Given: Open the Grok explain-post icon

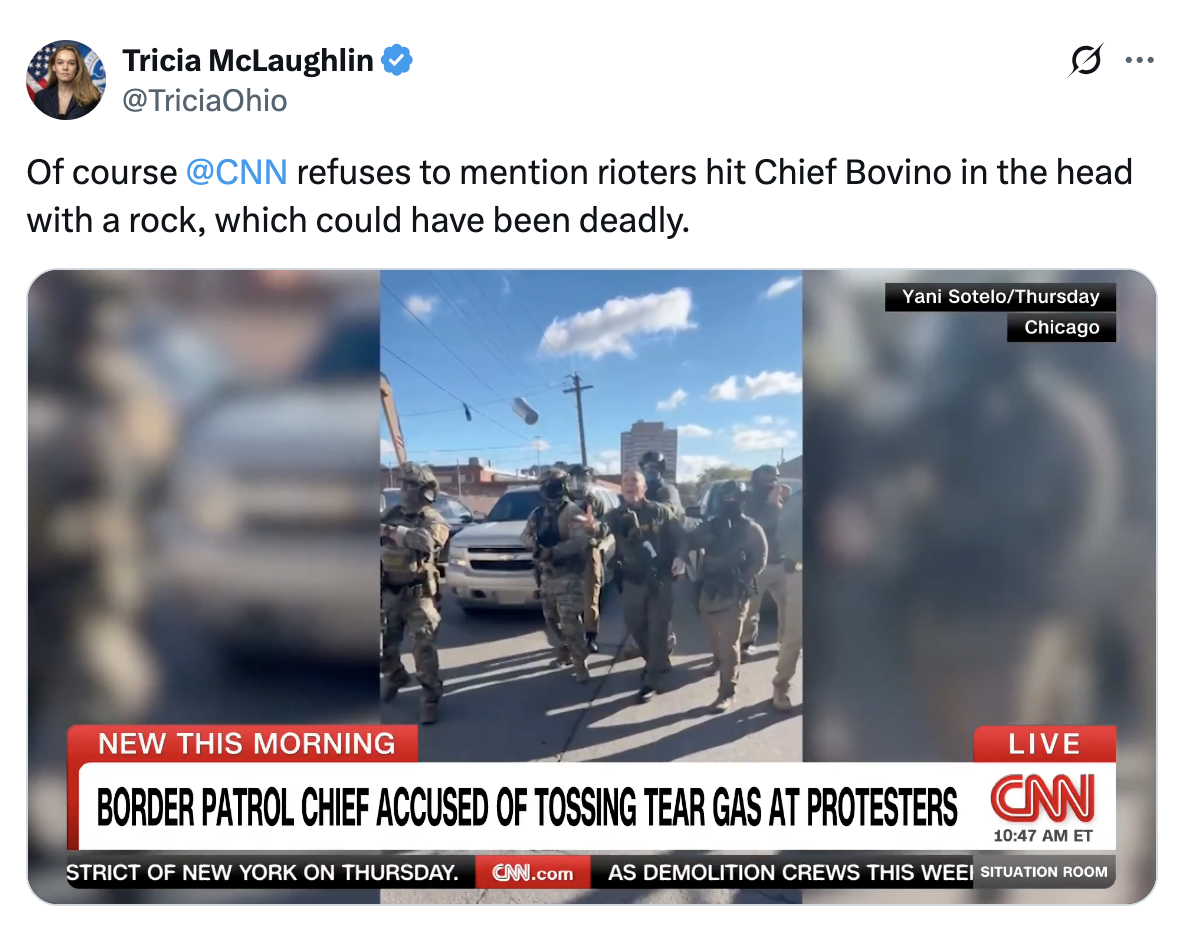Looking at the screenshot, I should click(1086, 60).
